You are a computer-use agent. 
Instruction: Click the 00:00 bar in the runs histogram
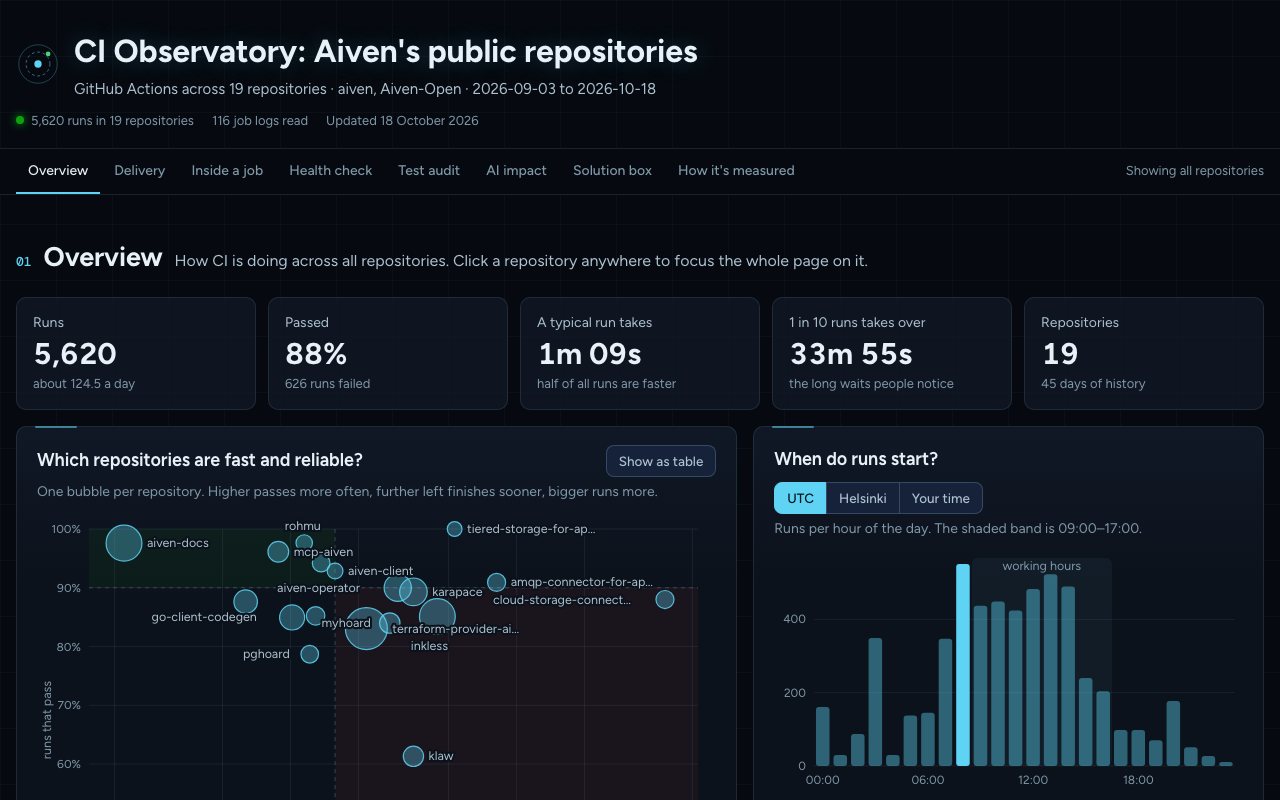823,736
